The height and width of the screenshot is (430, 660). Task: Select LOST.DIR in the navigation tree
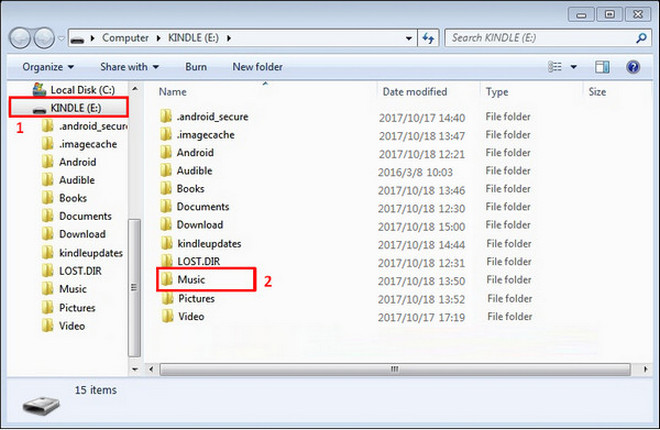pyautogui.click(x=72, y=271)
